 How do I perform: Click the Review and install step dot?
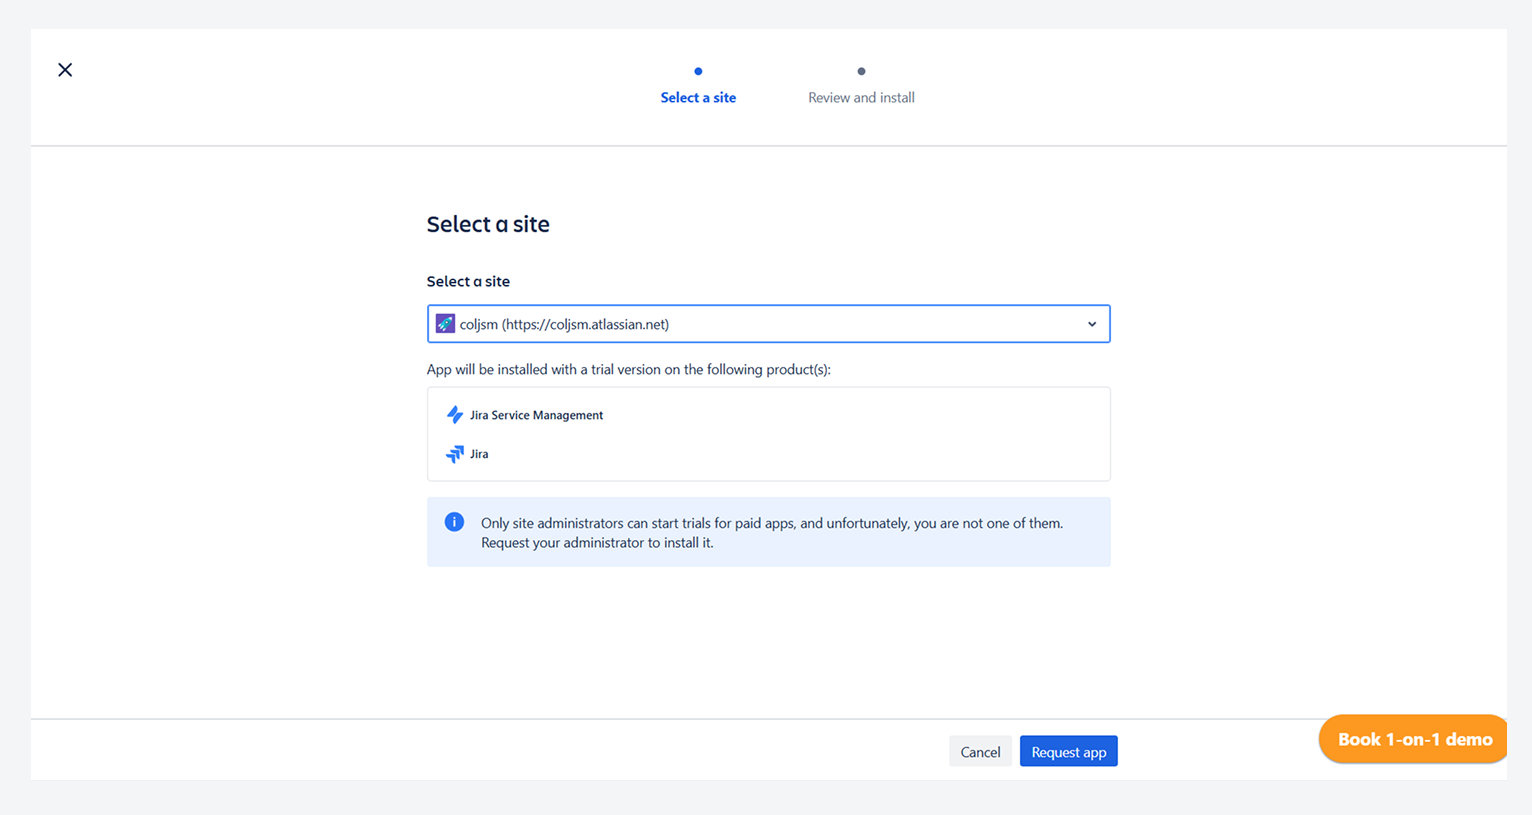(861, 71)
